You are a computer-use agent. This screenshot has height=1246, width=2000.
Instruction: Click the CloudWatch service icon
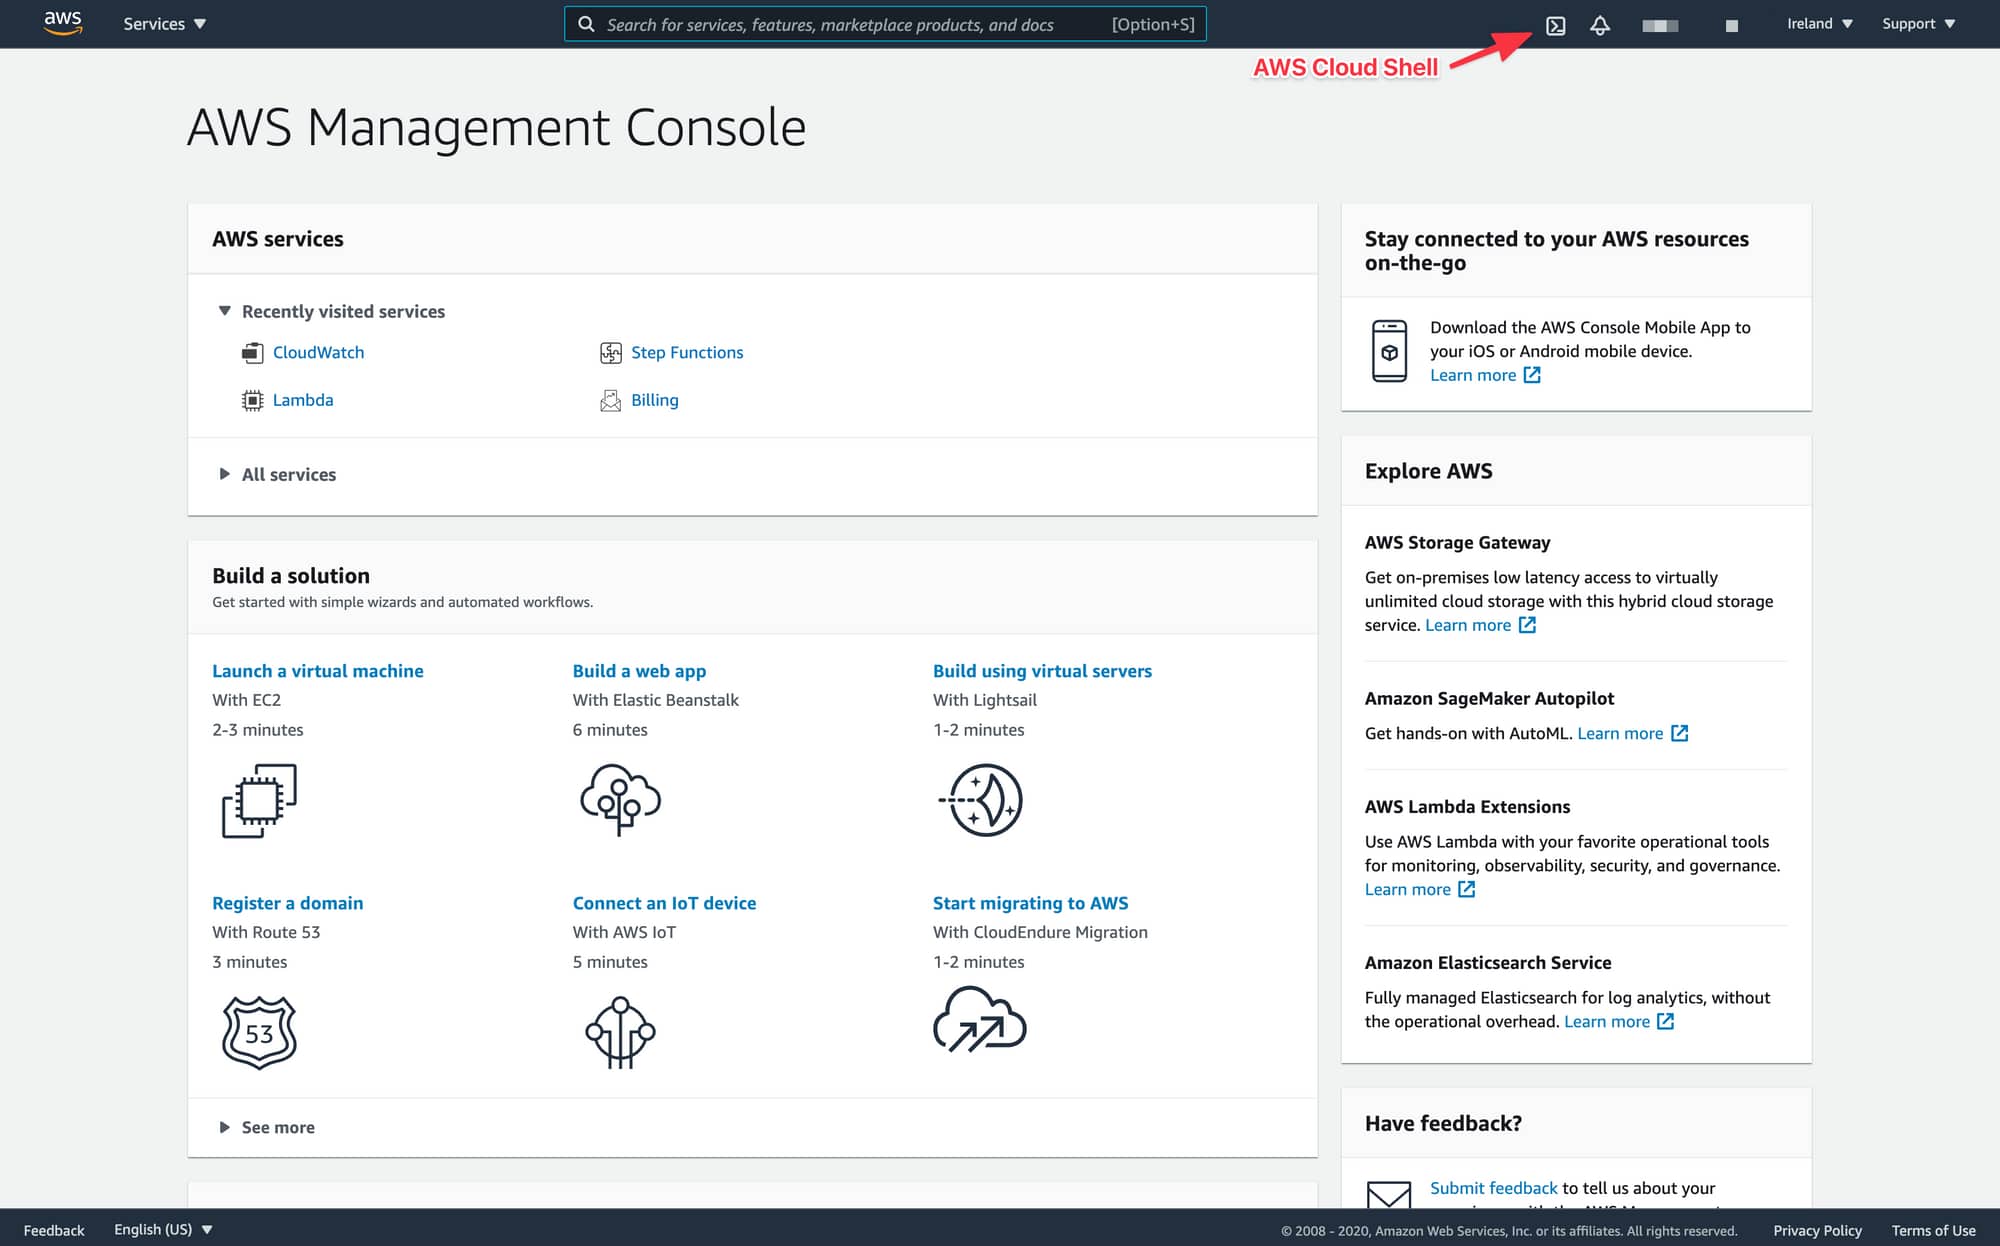coord(252,353)
